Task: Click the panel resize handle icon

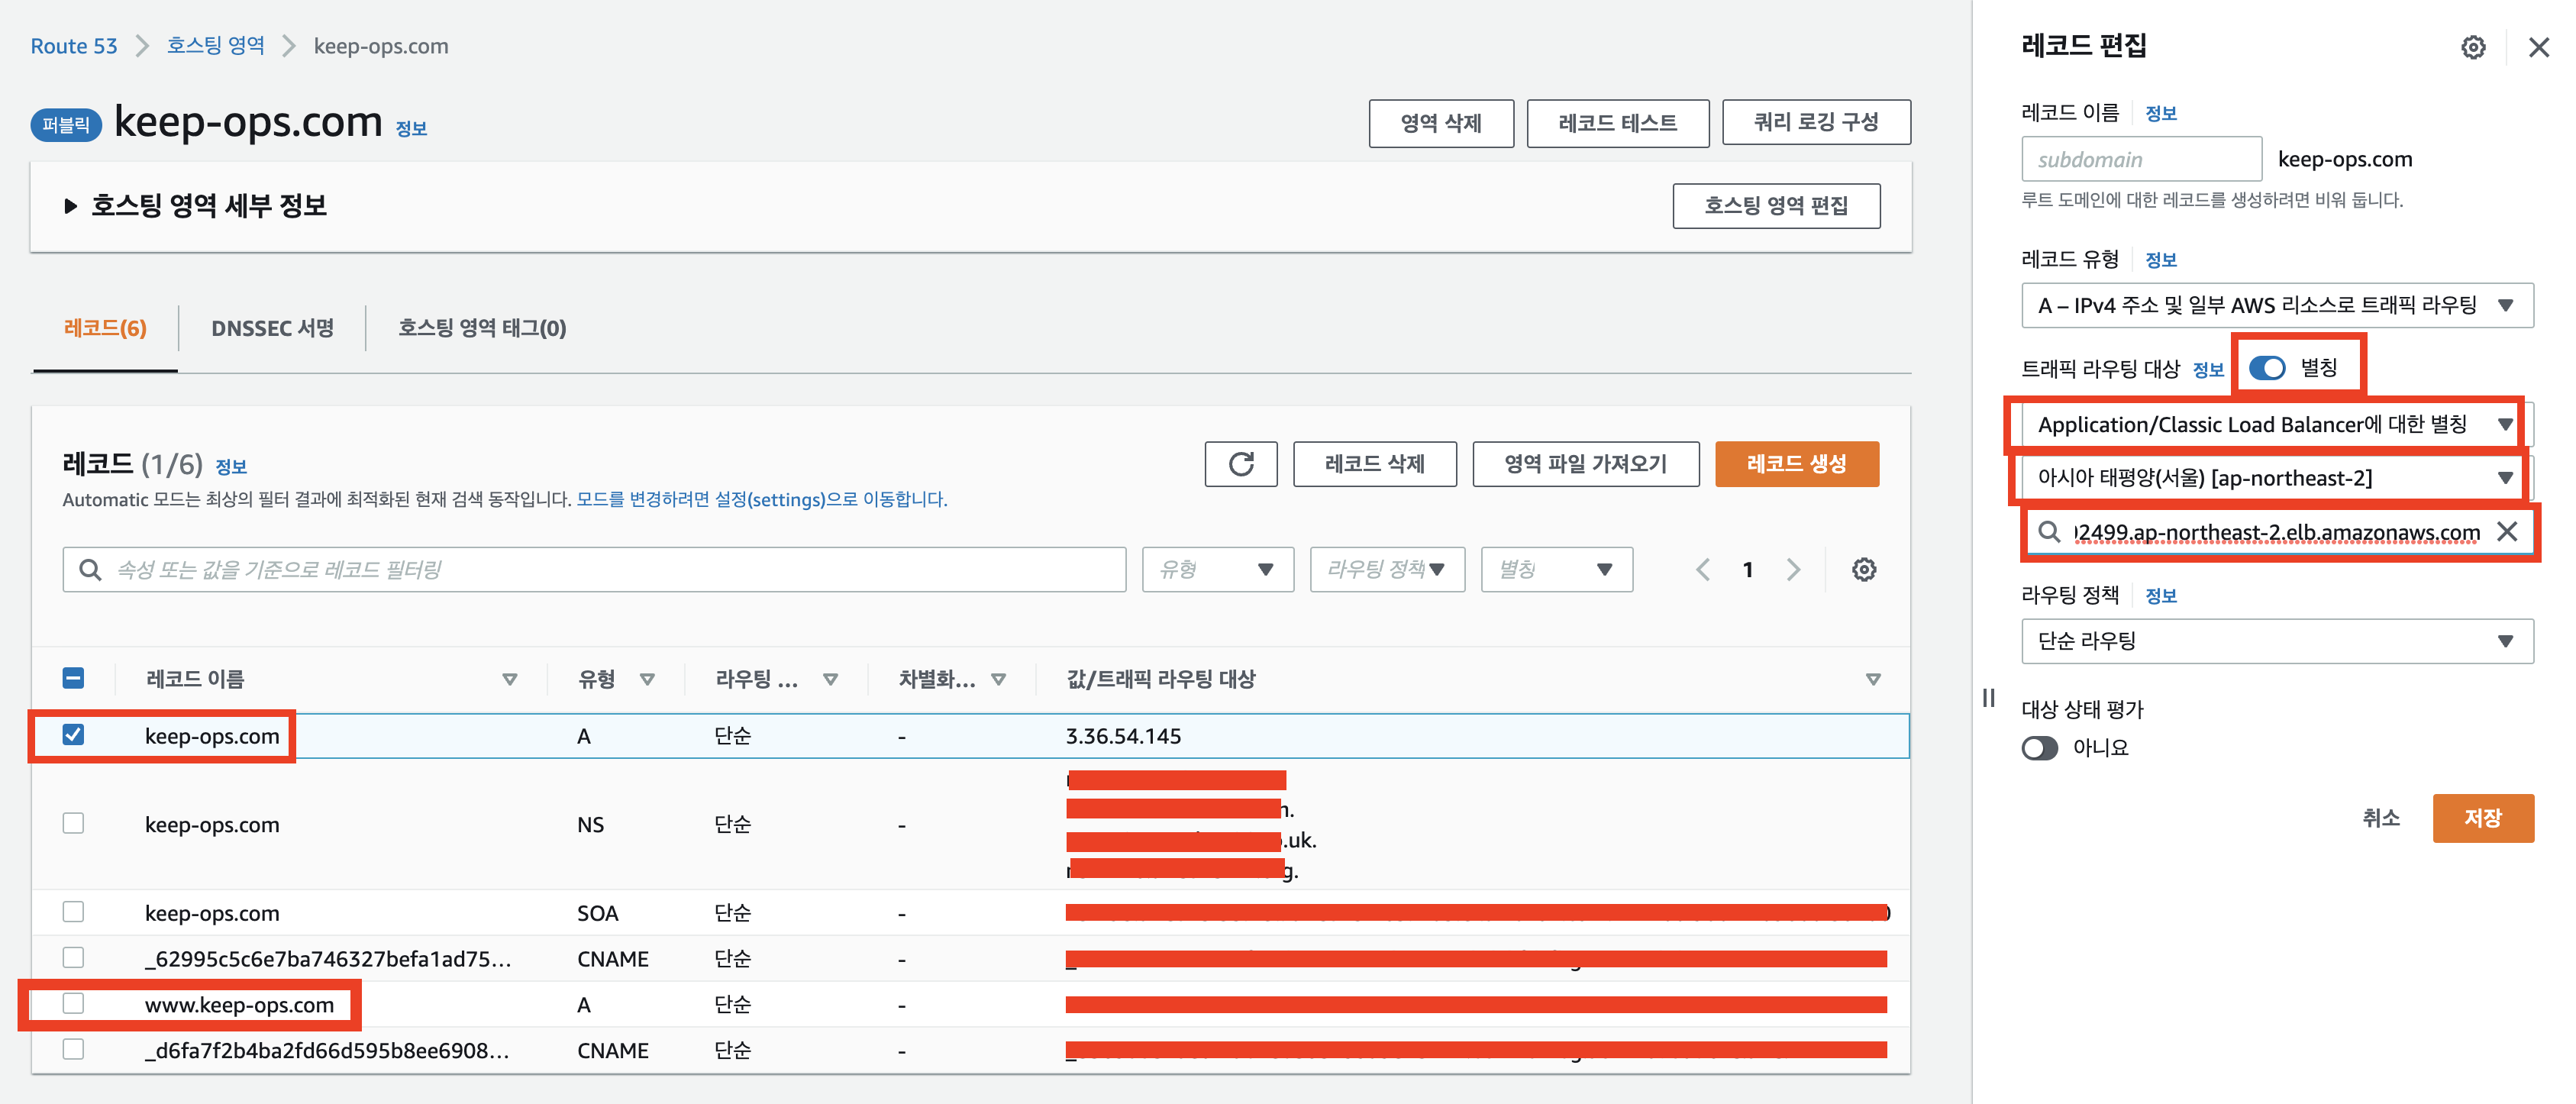Action: tap(1988, 698)
